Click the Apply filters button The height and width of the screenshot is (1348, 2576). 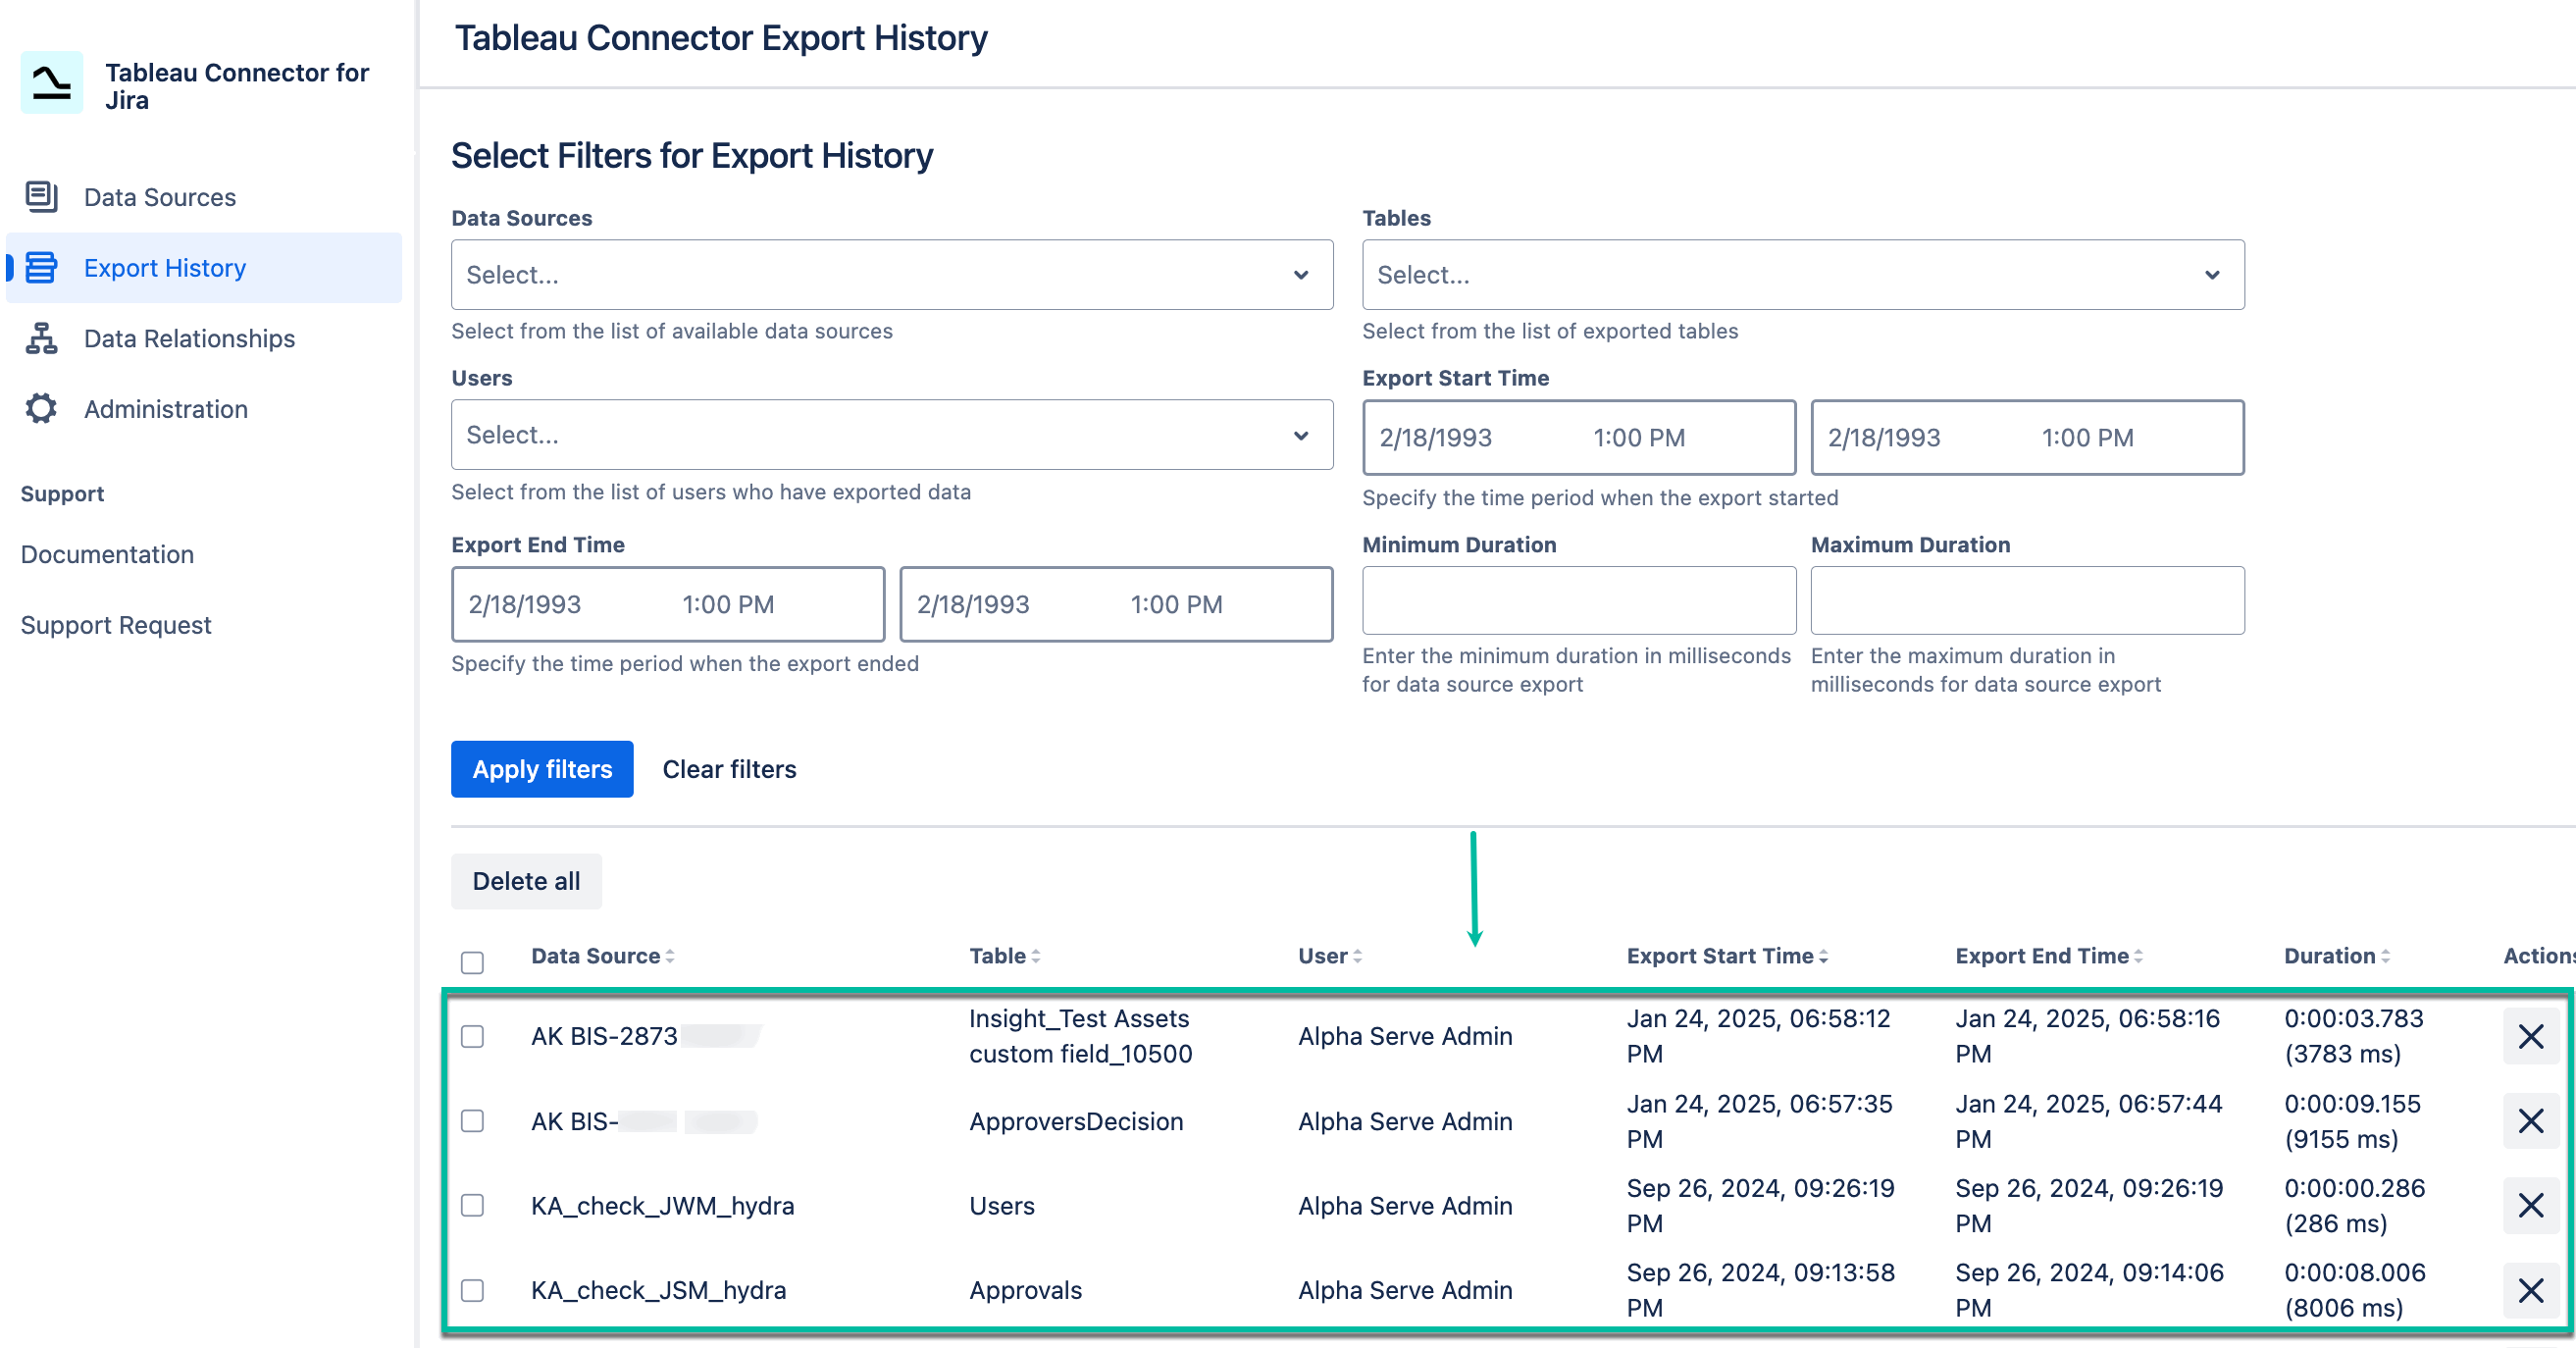(x=542, y=768)
